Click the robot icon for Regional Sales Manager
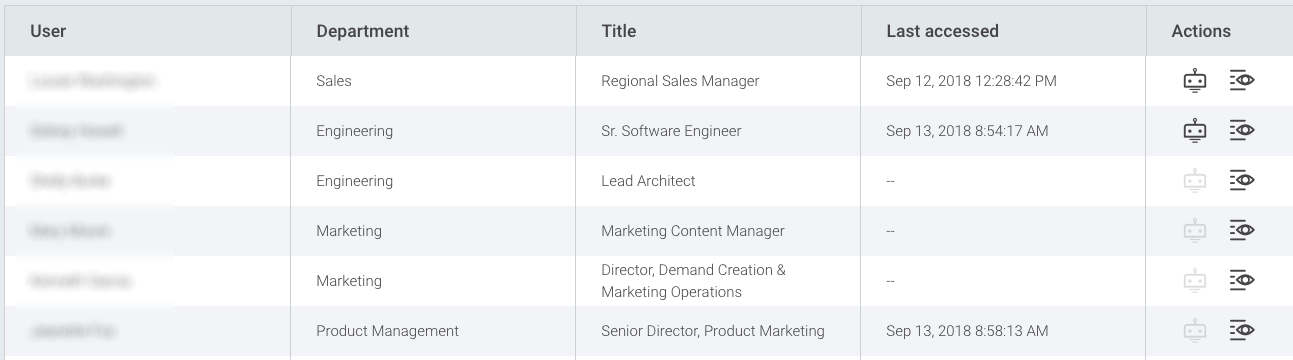Image resolution: width=1293 pixels, height=360 pixels. (x=1194, y=81)
